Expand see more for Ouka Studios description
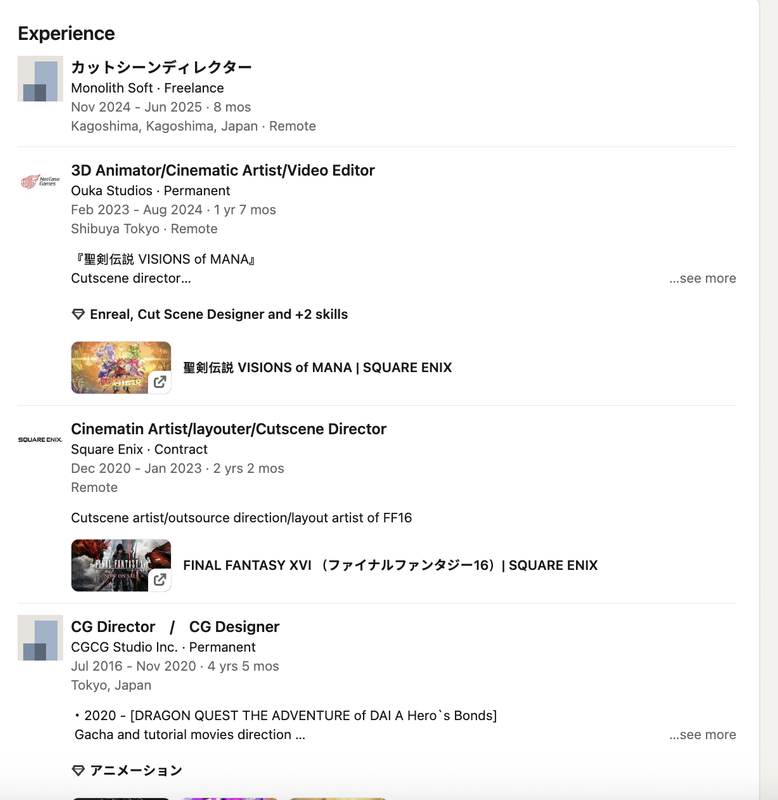778x800 pixels. click(702, 279)
